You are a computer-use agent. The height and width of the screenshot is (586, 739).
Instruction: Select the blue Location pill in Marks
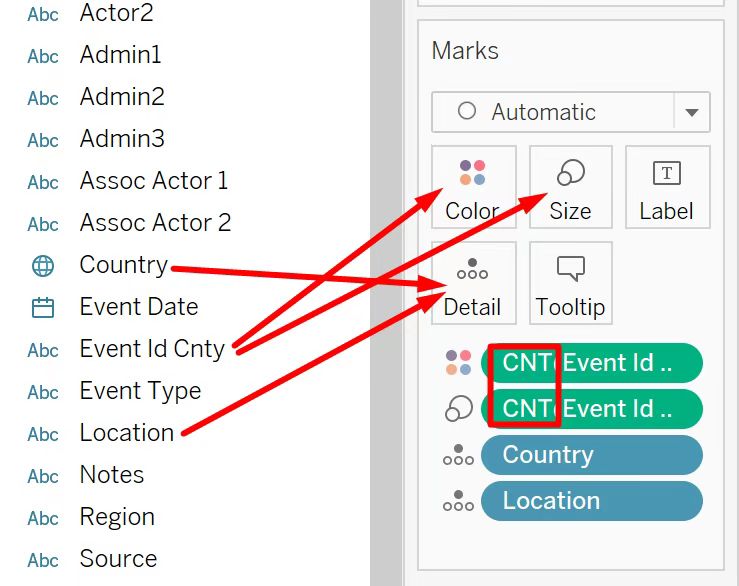tap(591, 501)
